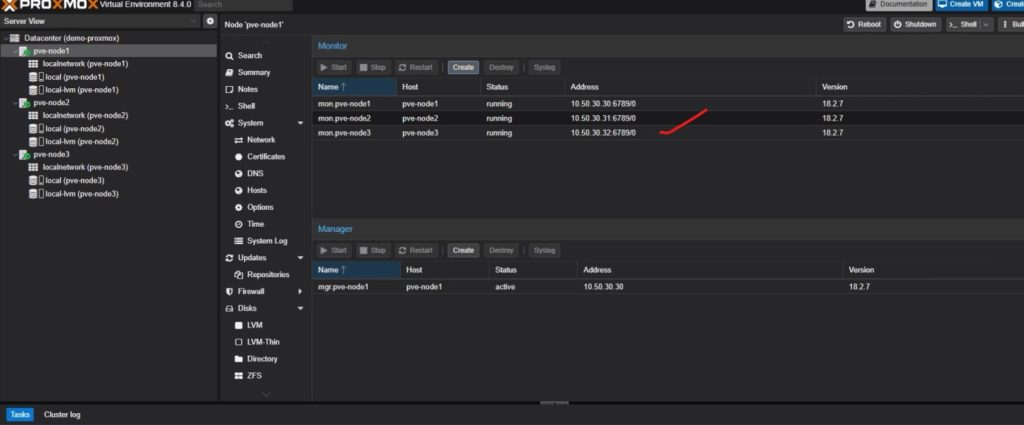Click Destroy in the Manager toolbar
1024x425 pixels.
(x=502, y=250)
